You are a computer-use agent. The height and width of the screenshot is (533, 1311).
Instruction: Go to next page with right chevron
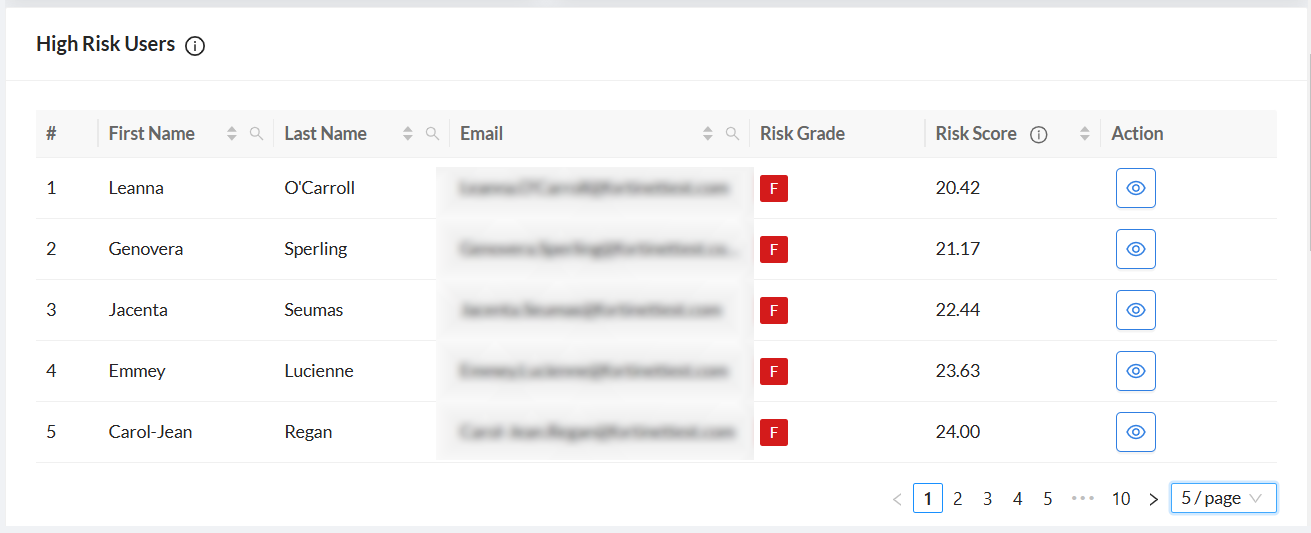pyautogui.click(x=1153, y=498)
